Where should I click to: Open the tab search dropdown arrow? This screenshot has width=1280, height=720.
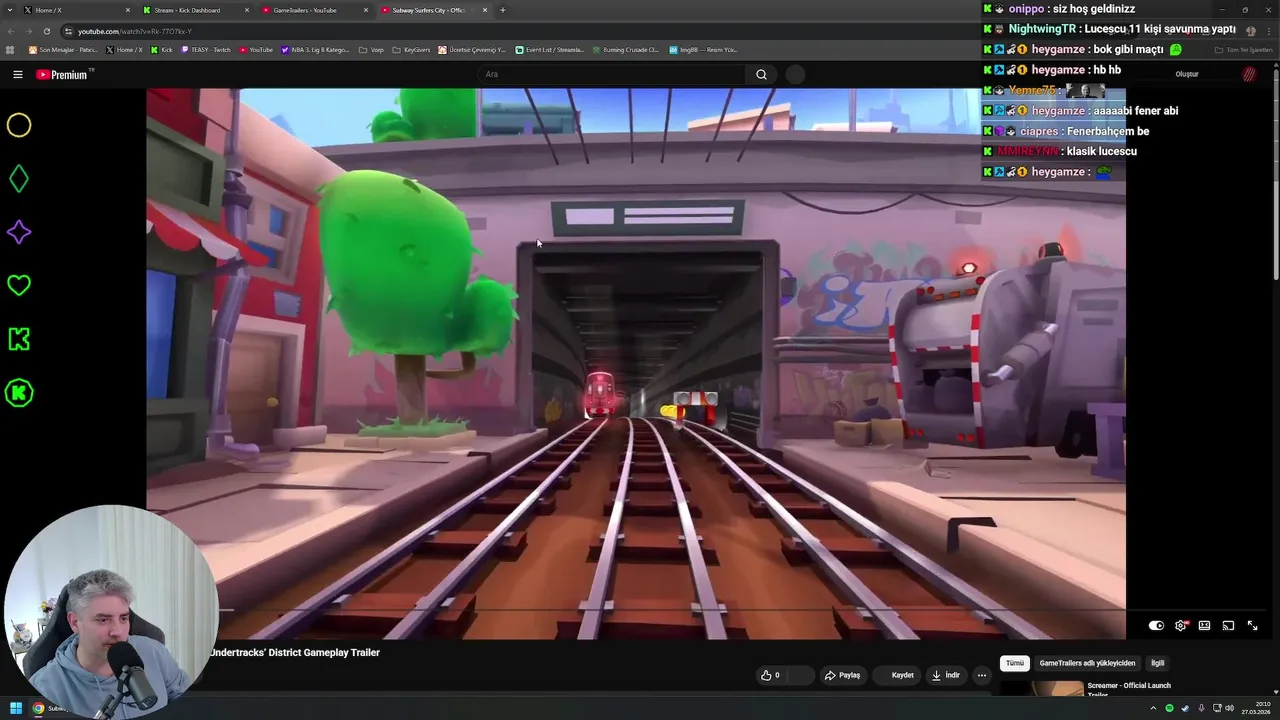point(8,10)
